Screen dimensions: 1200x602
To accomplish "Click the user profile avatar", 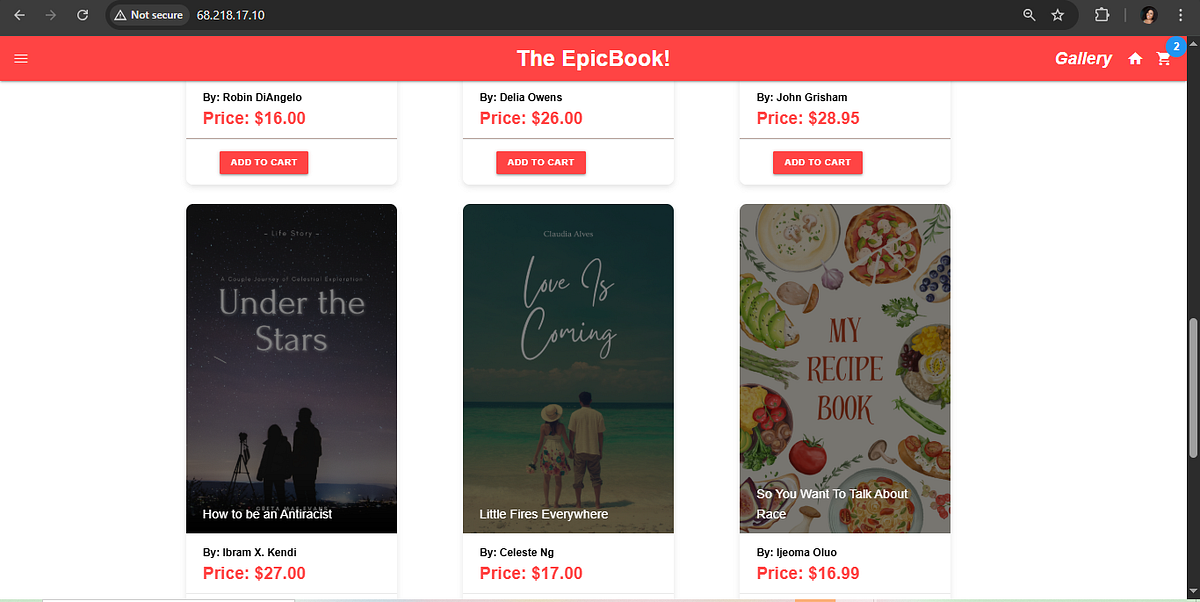I will coord(1149,15).
